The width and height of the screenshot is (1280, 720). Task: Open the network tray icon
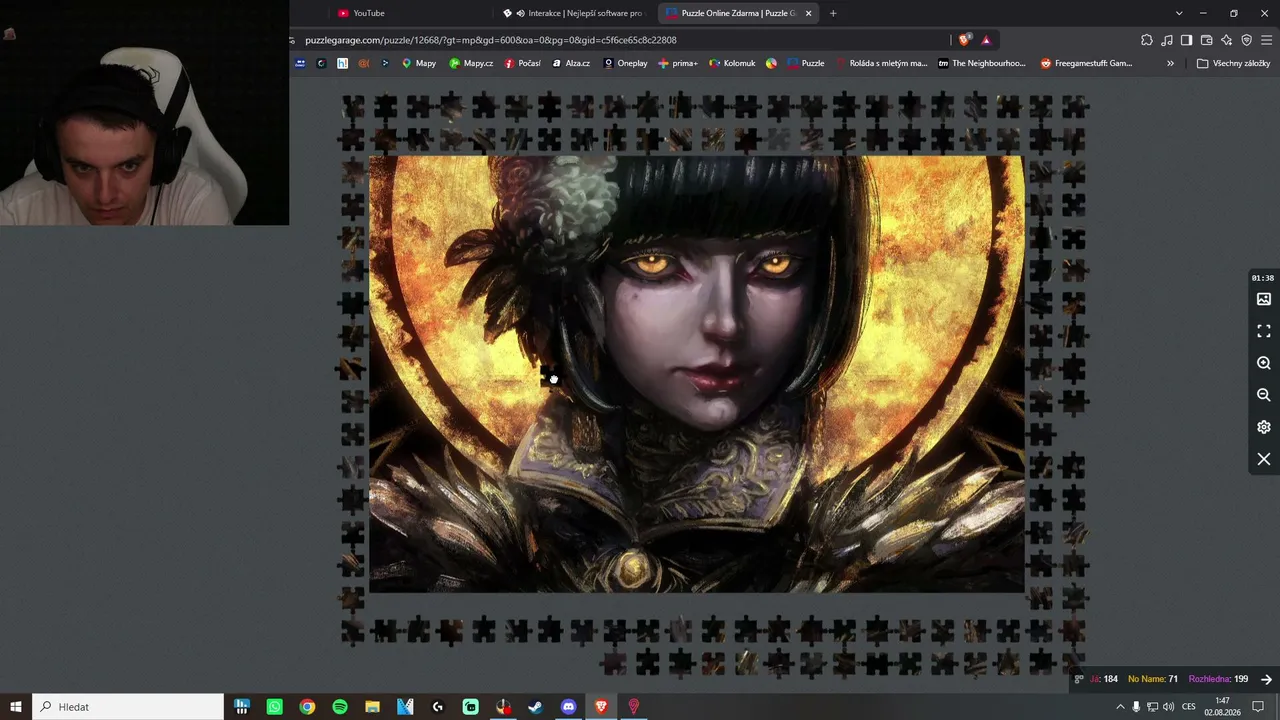point(1152,707)
